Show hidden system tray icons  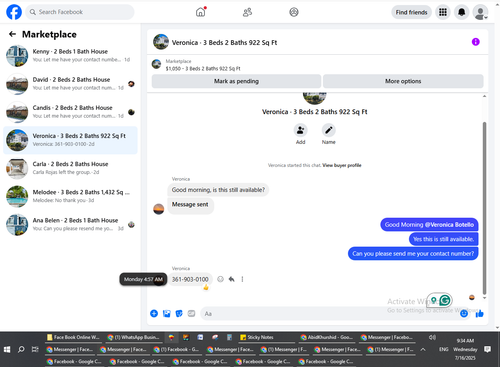(423, 349)
